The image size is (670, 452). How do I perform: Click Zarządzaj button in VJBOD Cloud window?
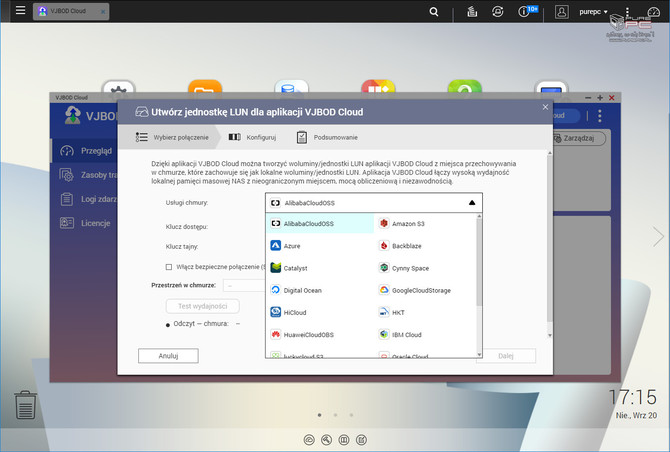(579, 138)
